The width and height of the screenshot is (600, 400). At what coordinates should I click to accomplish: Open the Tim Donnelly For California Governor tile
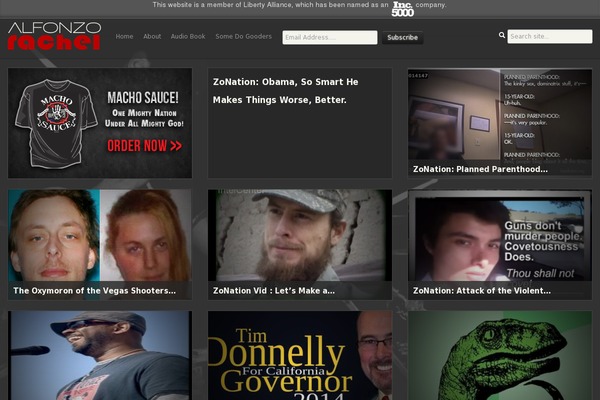tap(300, 355)
